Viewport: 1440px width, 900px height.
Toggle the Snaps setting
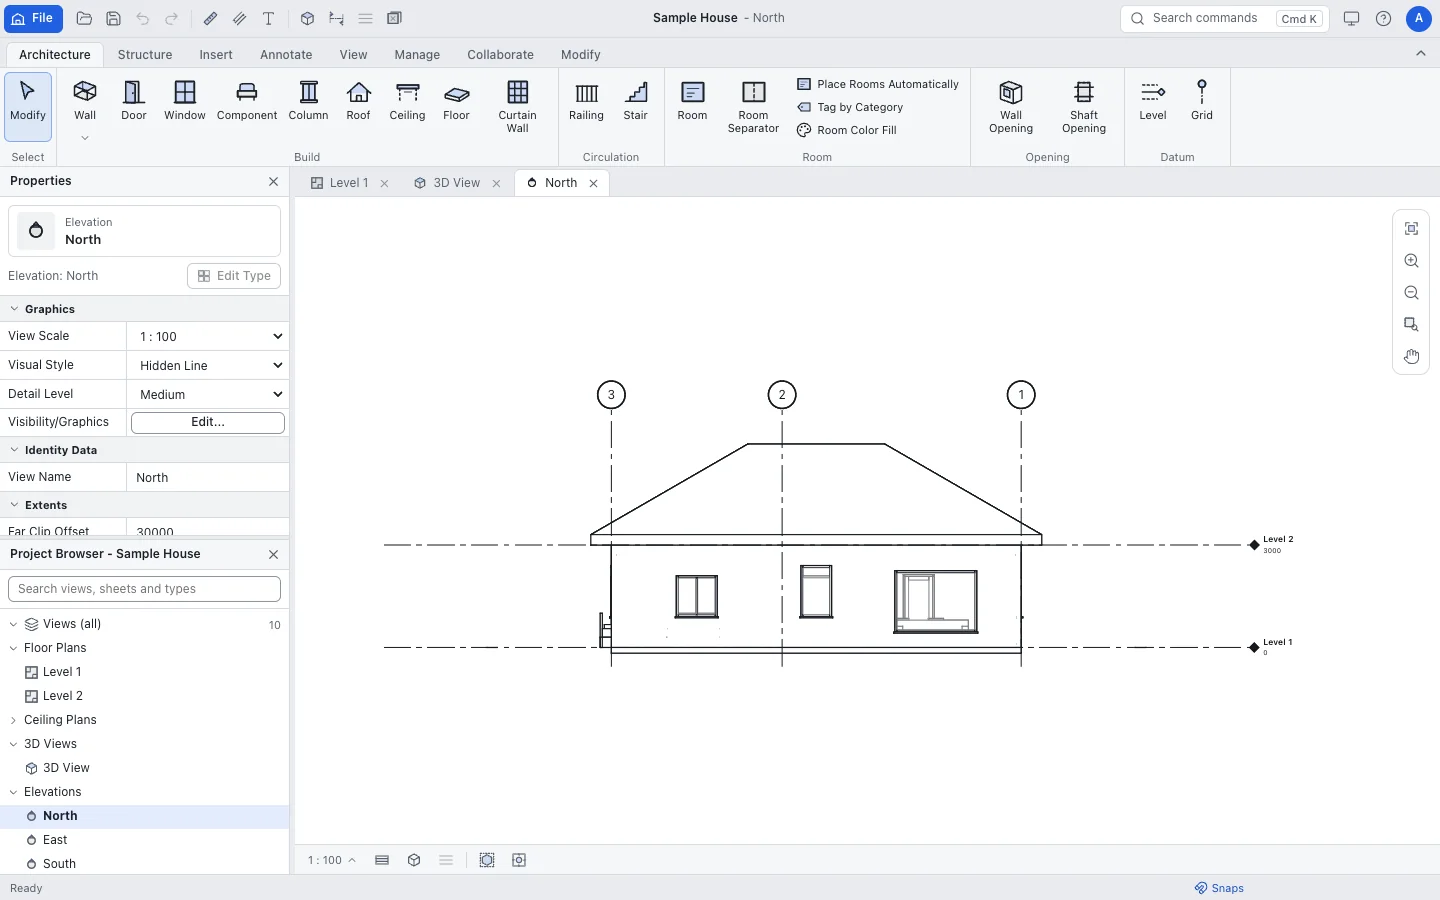point(1219,888)
